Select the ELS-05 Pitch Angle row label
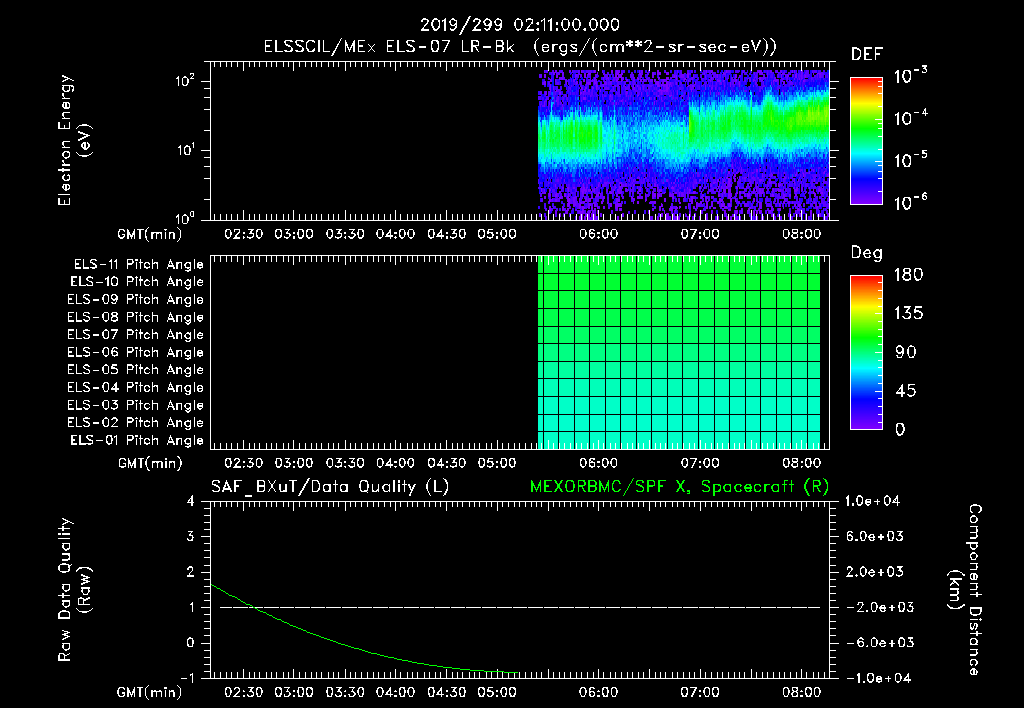This screenshot has height=708, width=1024. tap(135, 370)
